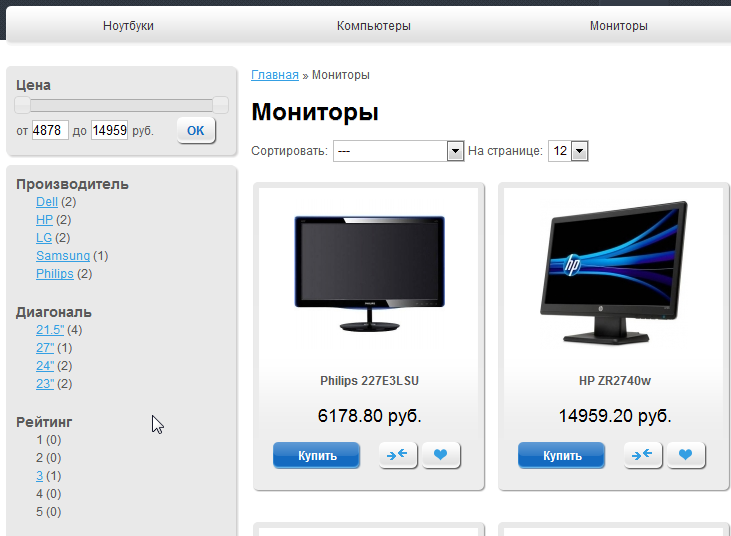731x536 pixels.
Task: Open the Сортировать dropdown
Action: click(x=398, y=151)
